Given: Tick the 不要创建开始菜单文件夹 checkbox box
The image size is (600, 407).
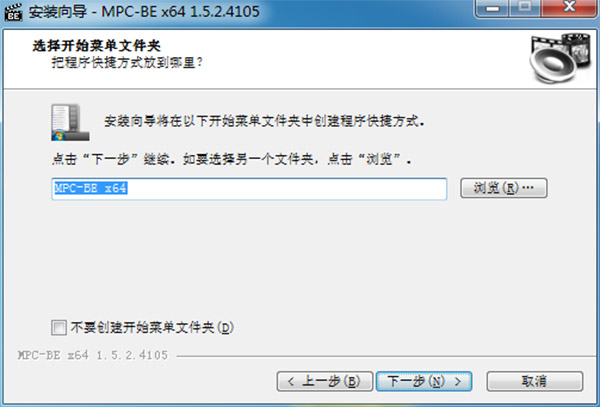Looking at the screenshot, I should (x=59, y=328).
